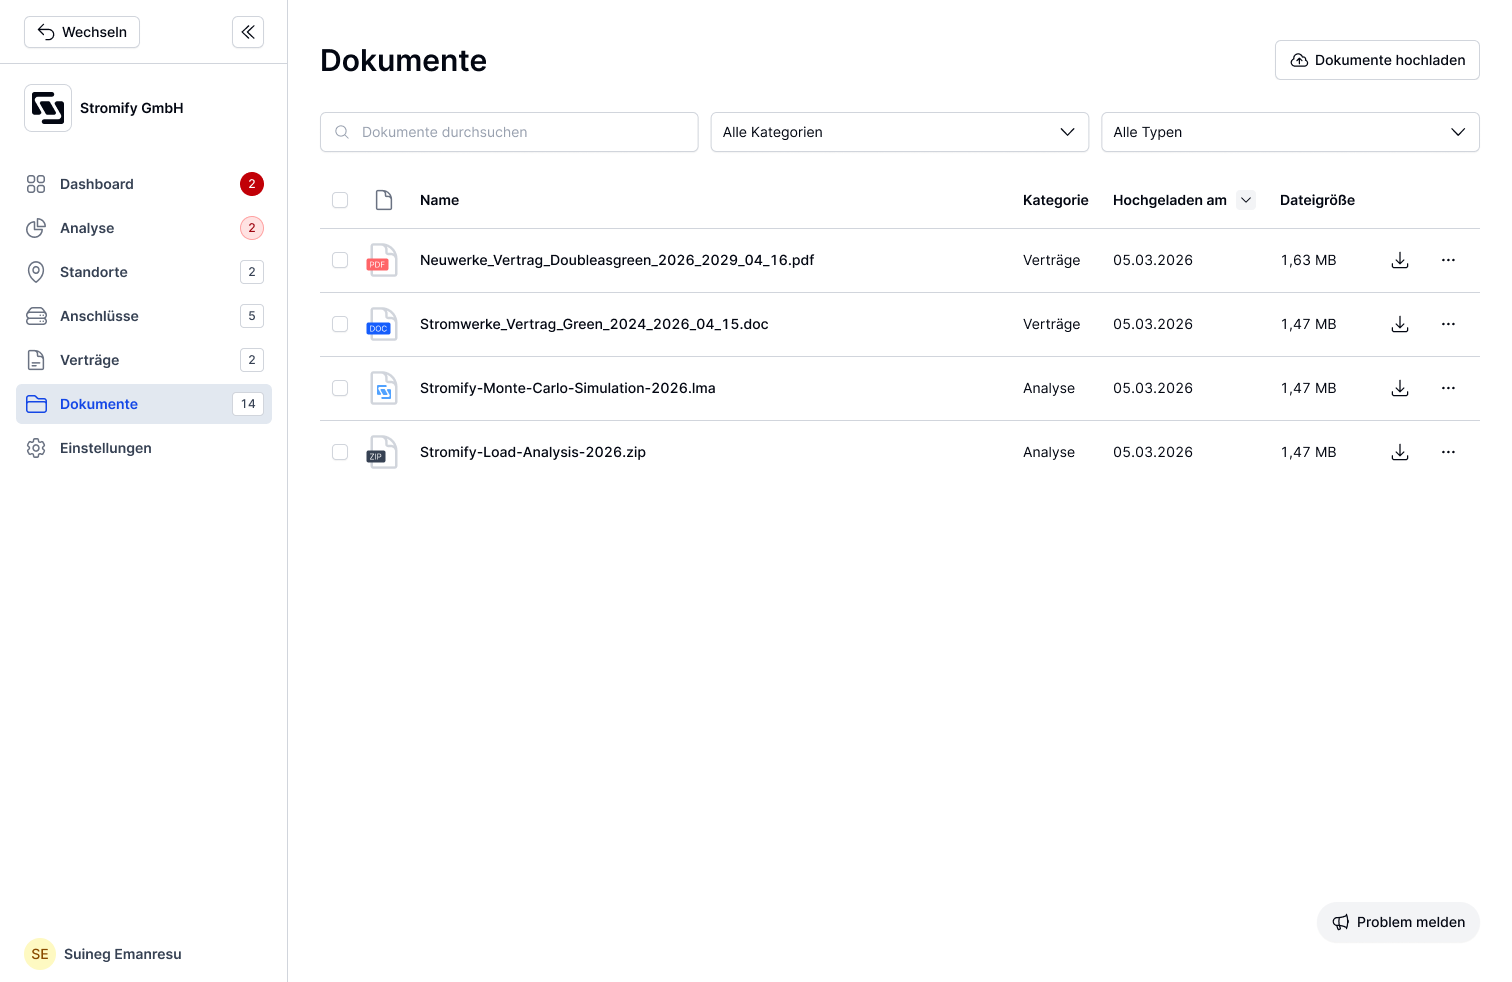1512x982 pixels.
Task: Select all documents with header checkbox
Action: pos(340,200)
